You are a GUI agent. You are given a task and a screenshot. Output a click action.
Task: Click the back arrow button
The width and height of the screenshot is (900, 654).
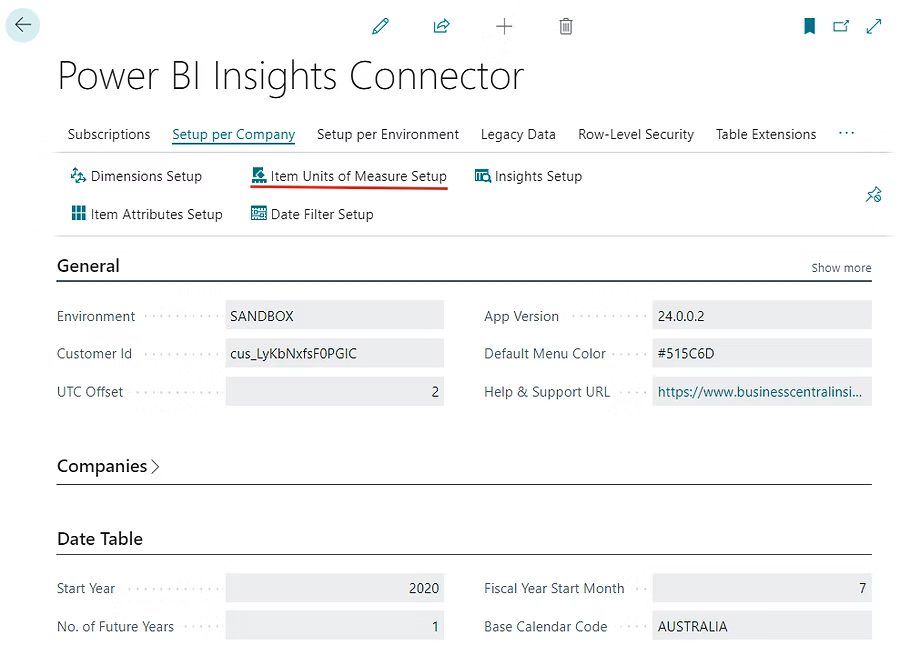coord(23,26)
